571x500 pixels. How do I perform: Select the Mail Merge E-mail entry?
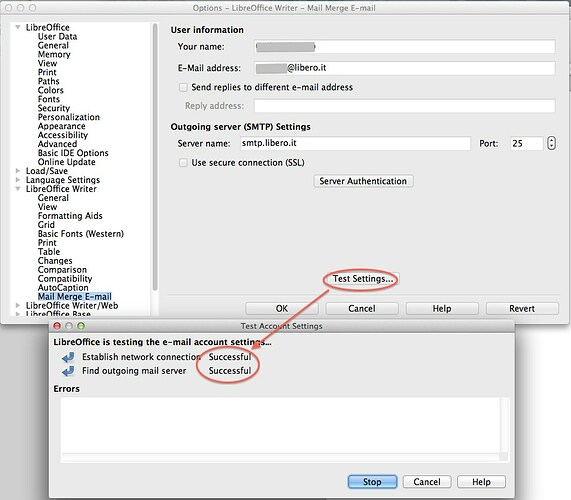(x=74, y=297)
